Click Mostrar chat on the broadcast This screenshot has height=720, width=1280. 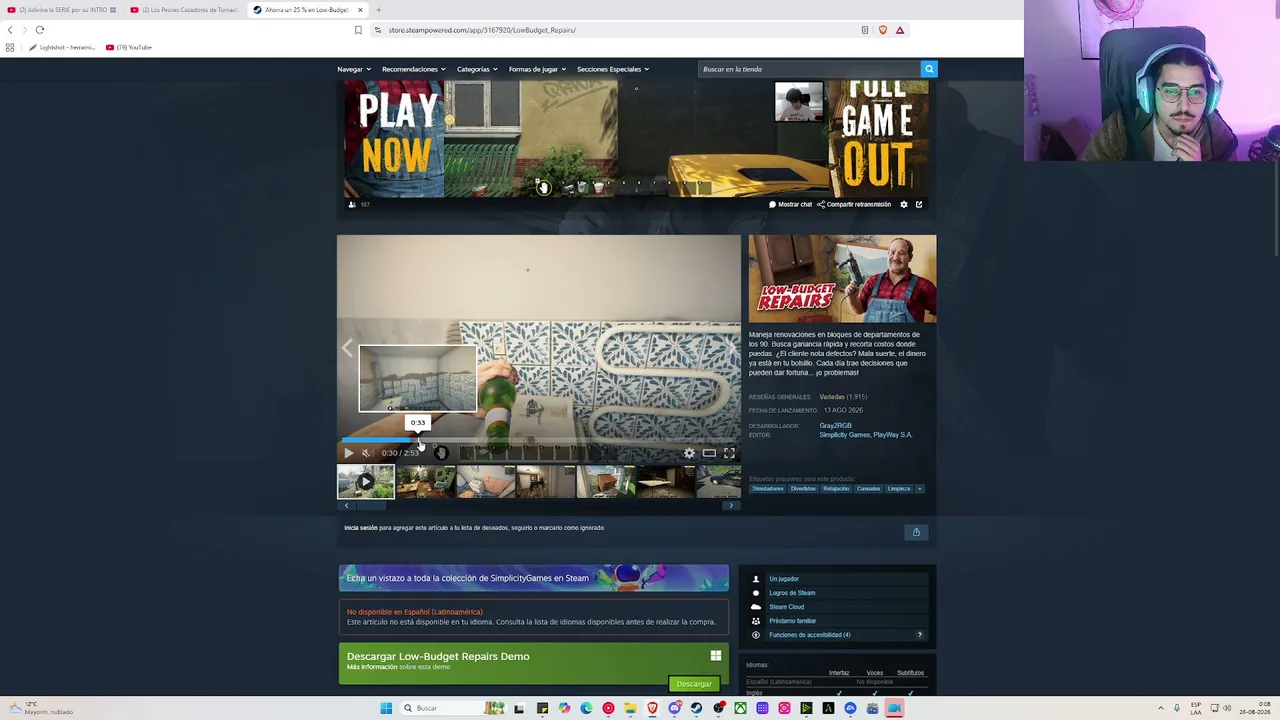click(790, 204)
